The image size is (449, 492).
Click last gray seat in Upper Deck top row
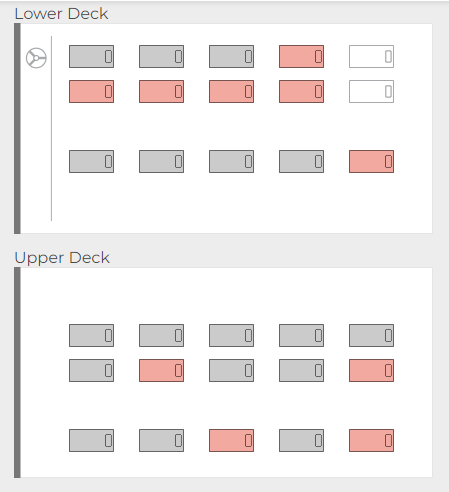tap(371, 335)
